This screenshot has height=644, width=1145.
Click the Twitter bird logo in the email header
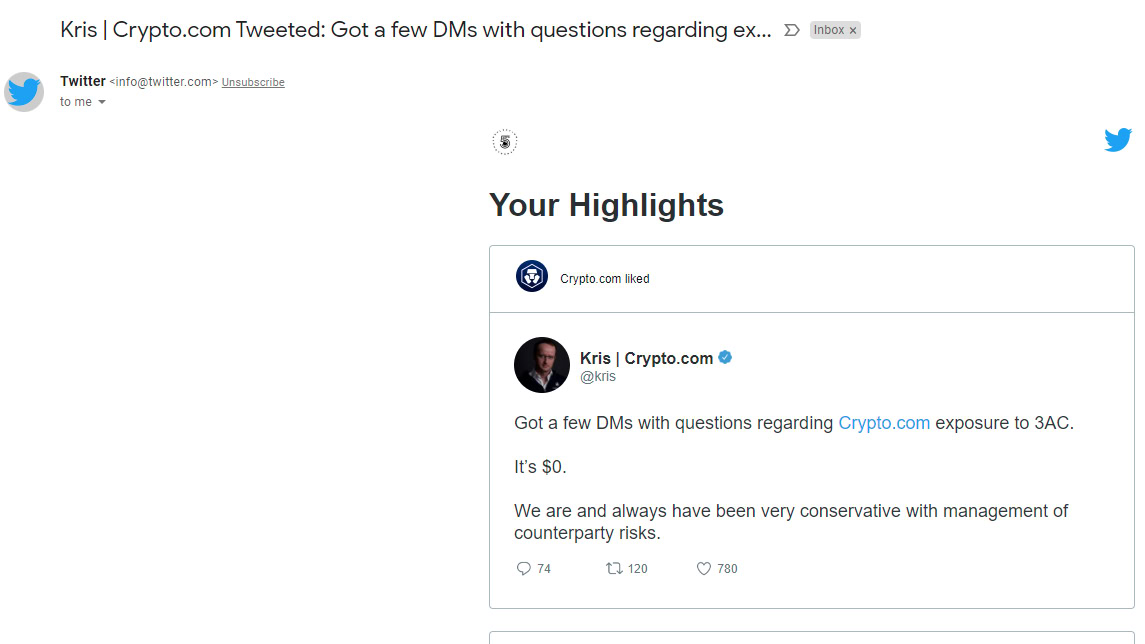point(1118,140)
